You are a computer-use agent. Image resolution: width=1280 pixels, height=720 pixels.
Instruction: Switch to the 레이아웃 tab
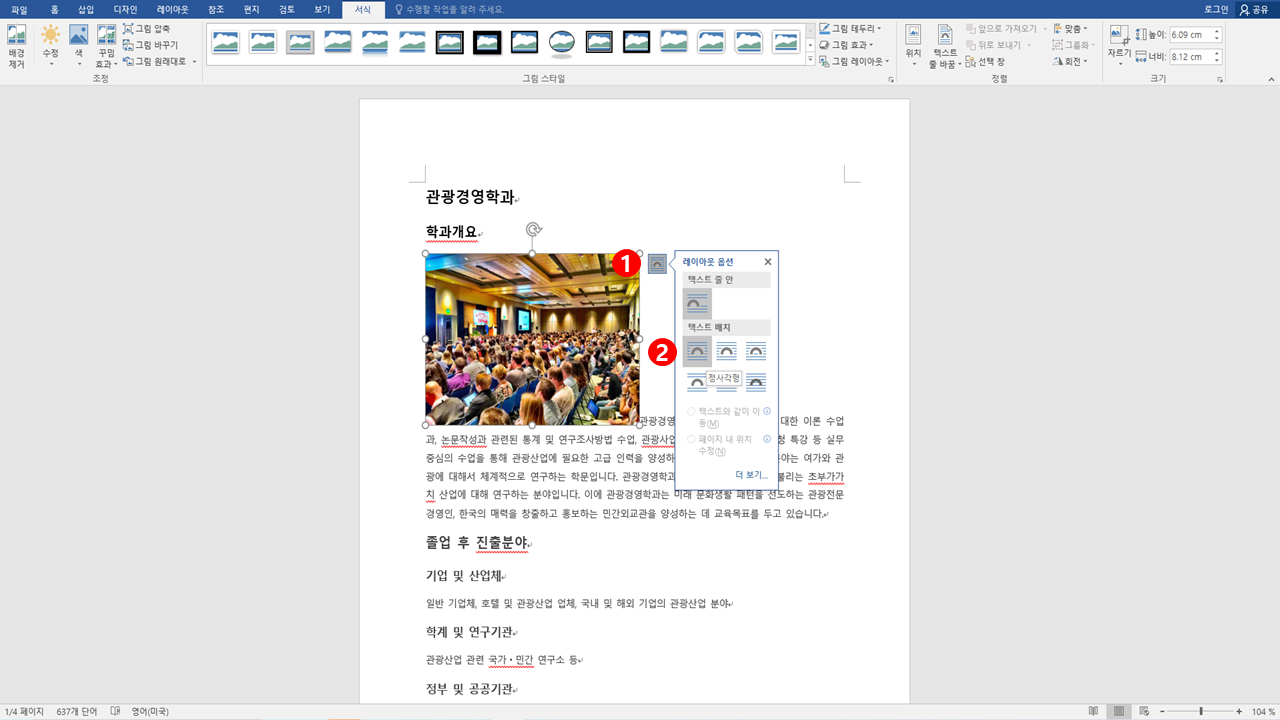pos(171,9)
